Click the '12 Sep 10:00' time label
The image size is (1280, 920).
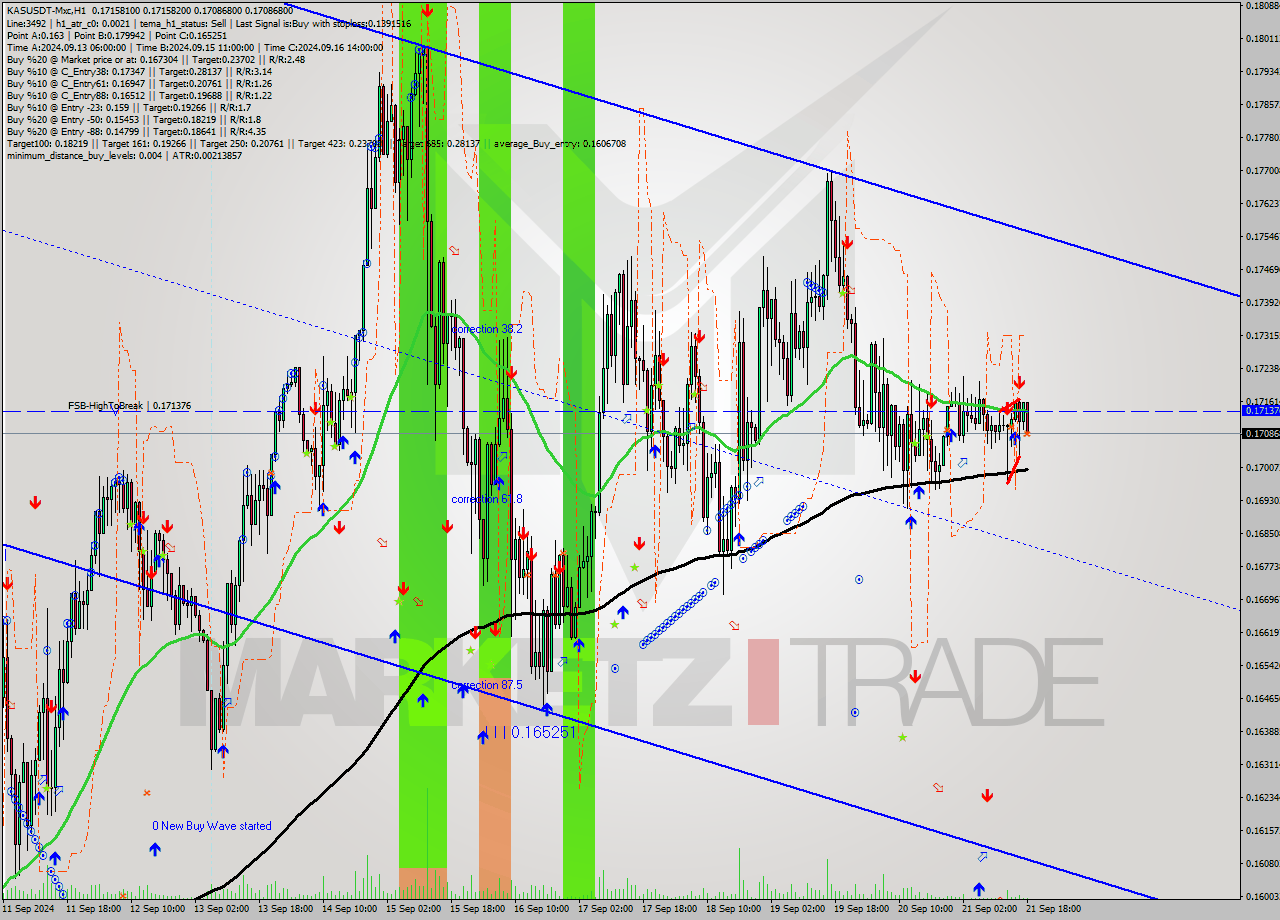click(156, 909)
